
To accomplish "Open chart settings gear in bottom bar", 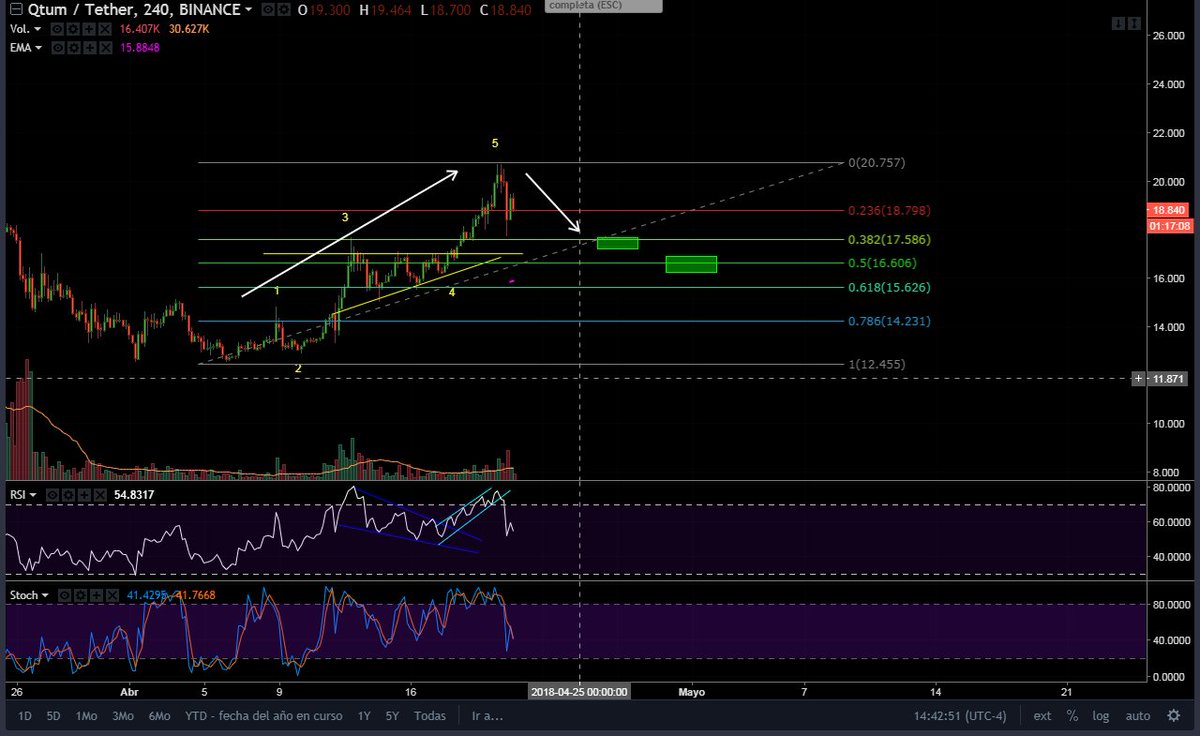I will (1174, 716).
